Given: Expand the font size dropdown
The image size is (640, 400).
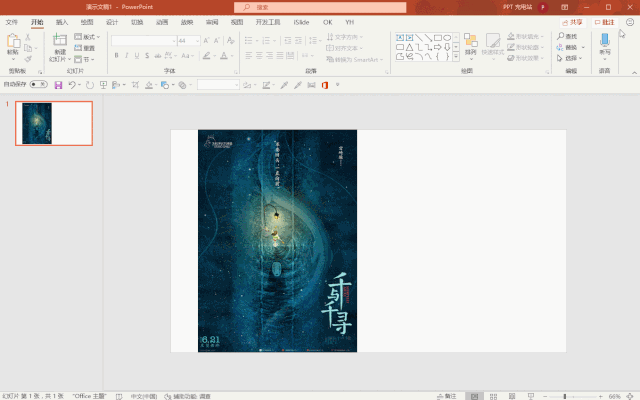Looking at the screenshot, I should (196, 41).
